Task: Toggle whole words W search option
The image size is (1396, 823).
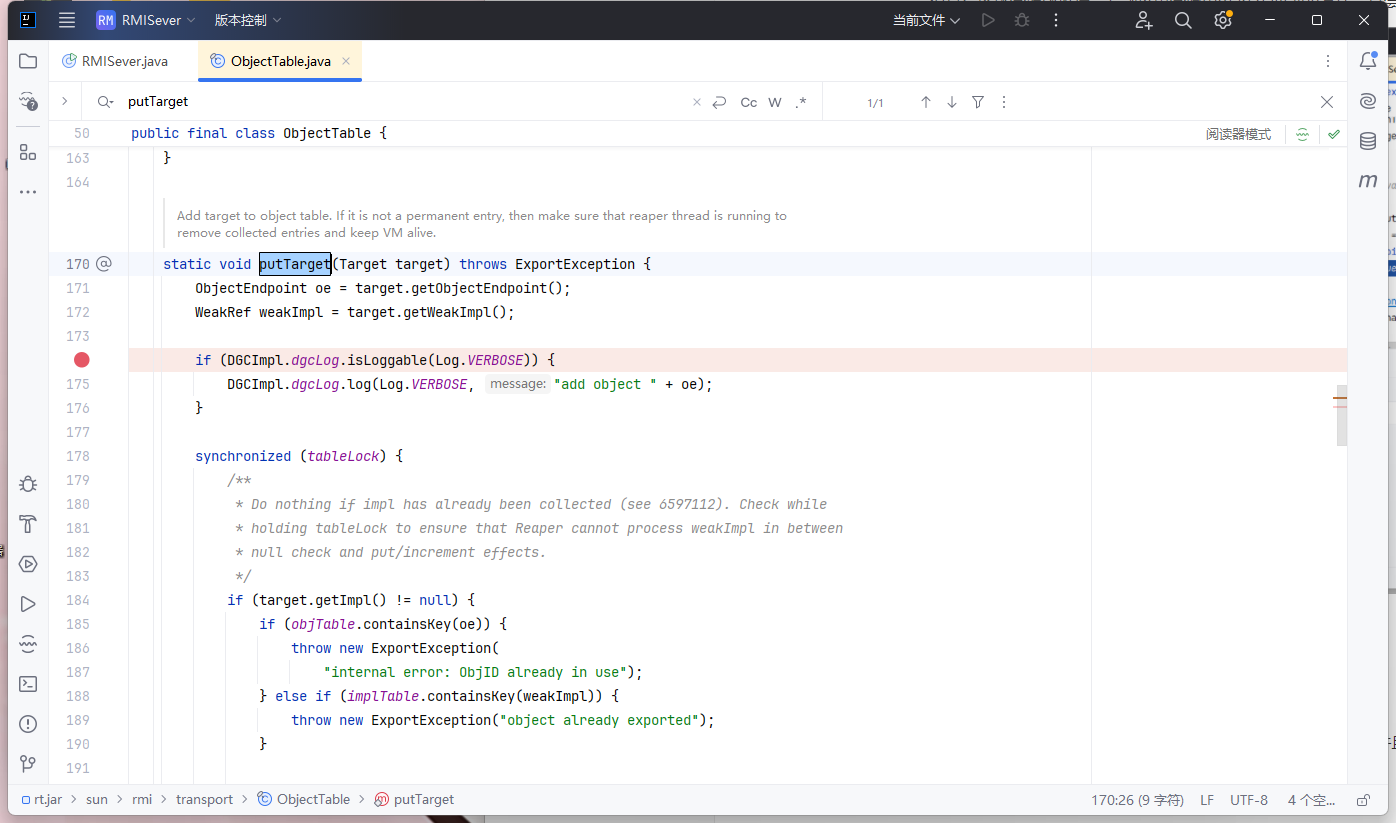Action: pyautogui.click(x=775, y=102)
